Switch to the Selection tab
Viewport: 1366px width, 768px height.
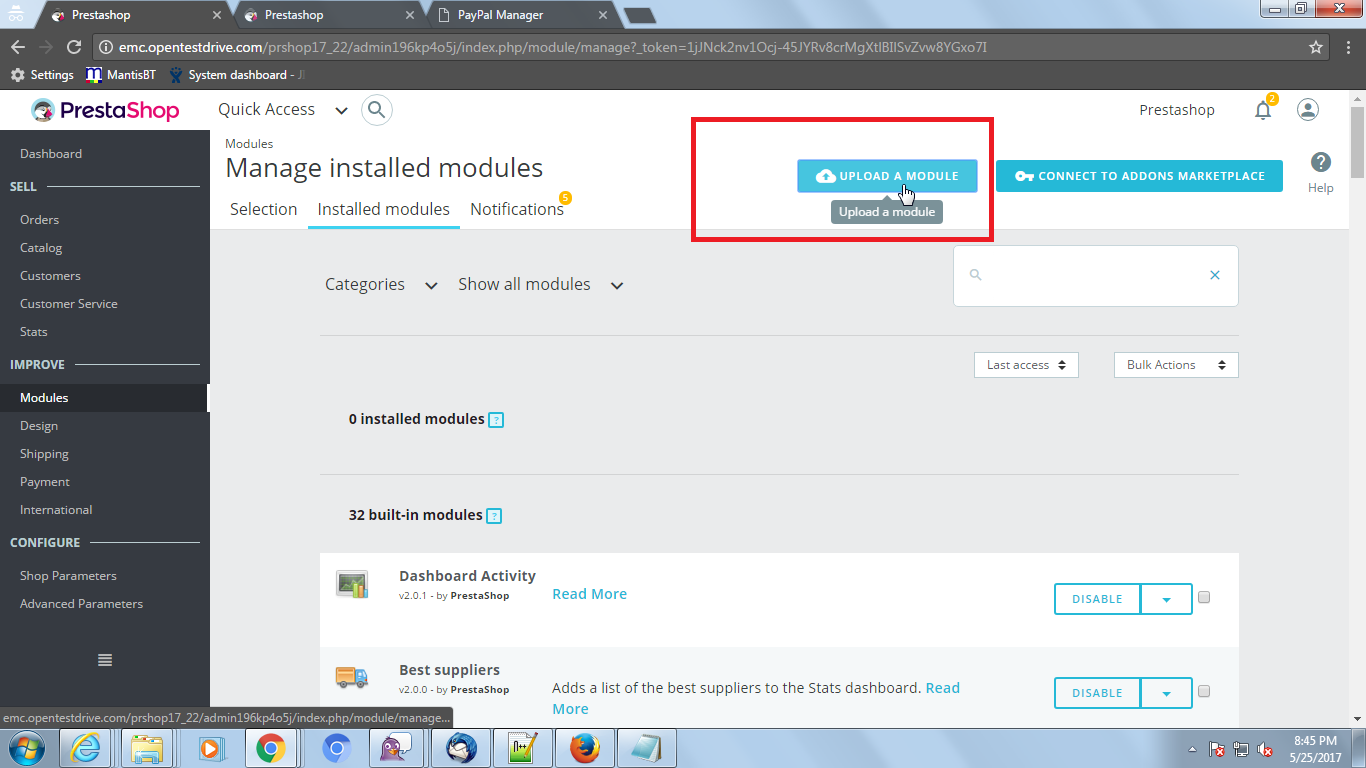coord(264,209)
